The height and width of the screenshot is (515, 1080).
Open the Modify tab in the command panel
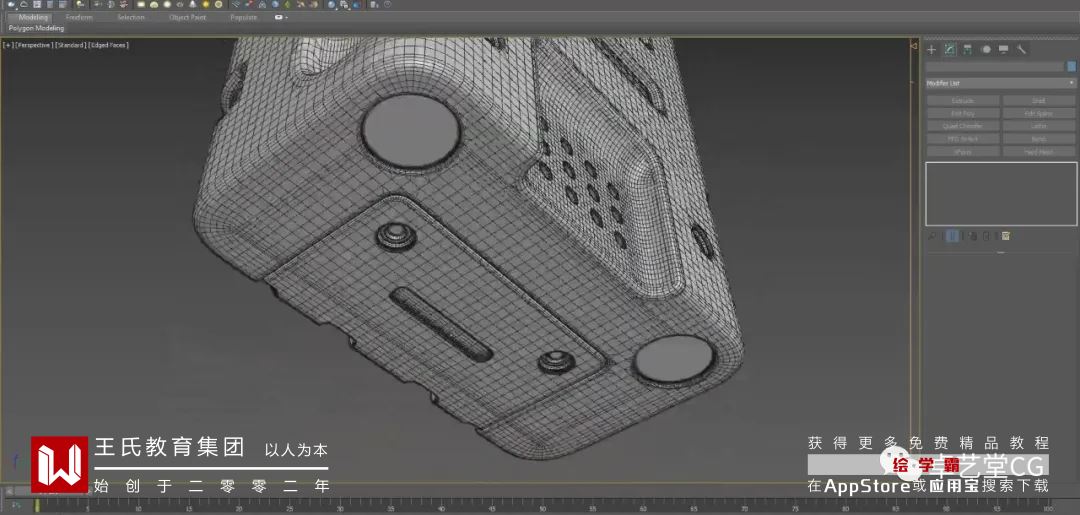[950, 50]
